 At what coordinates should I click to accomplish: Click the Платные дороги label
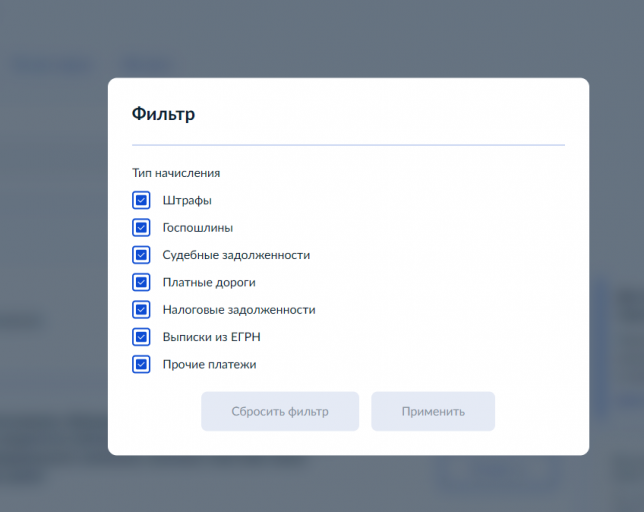point(209,282)
